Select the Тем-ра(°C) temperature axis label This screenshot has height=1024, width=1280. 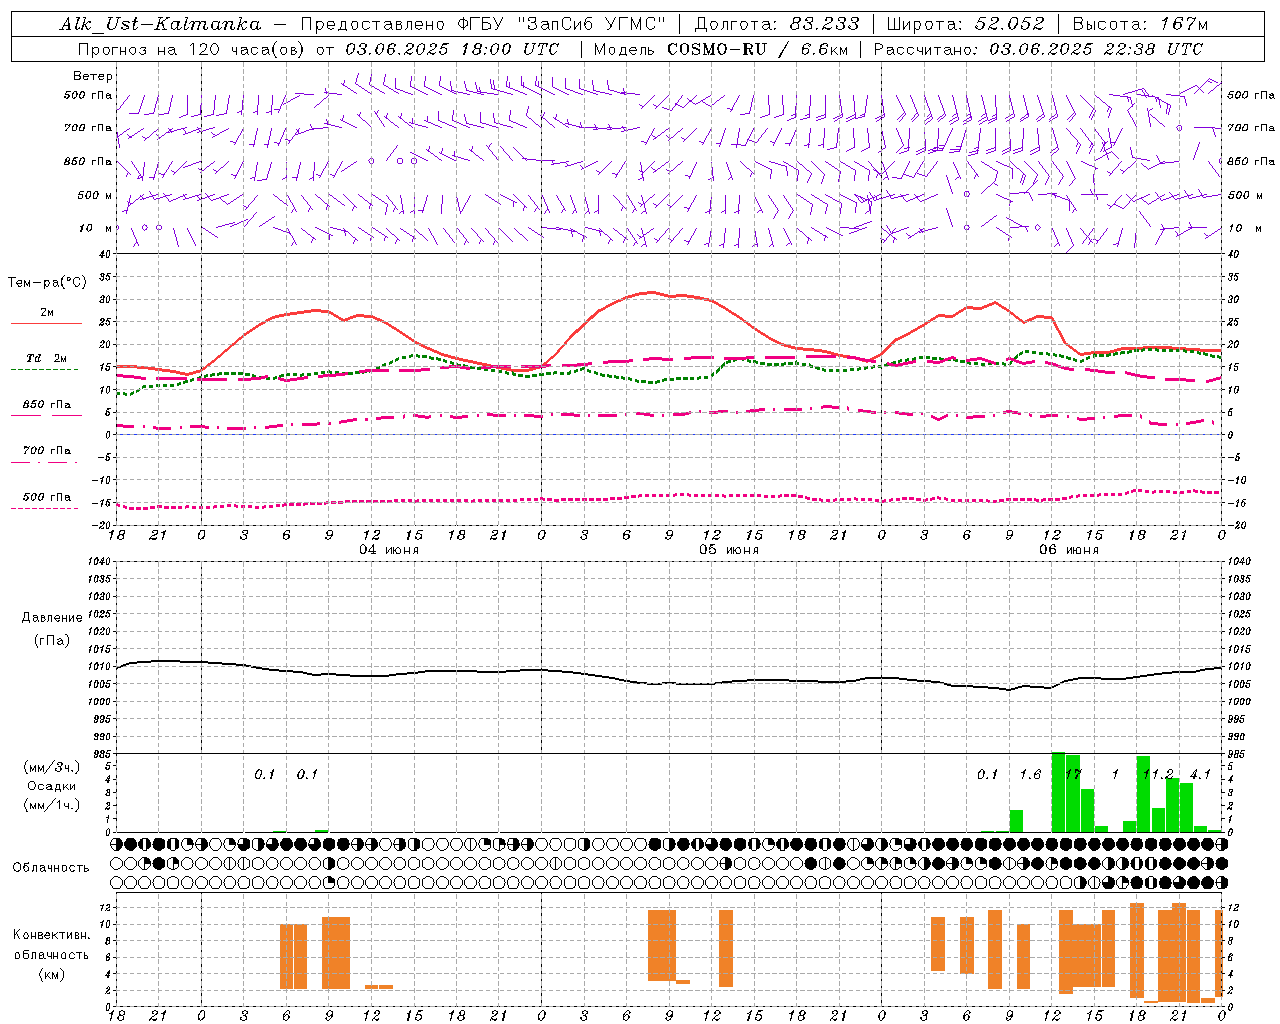pos(47,283)
